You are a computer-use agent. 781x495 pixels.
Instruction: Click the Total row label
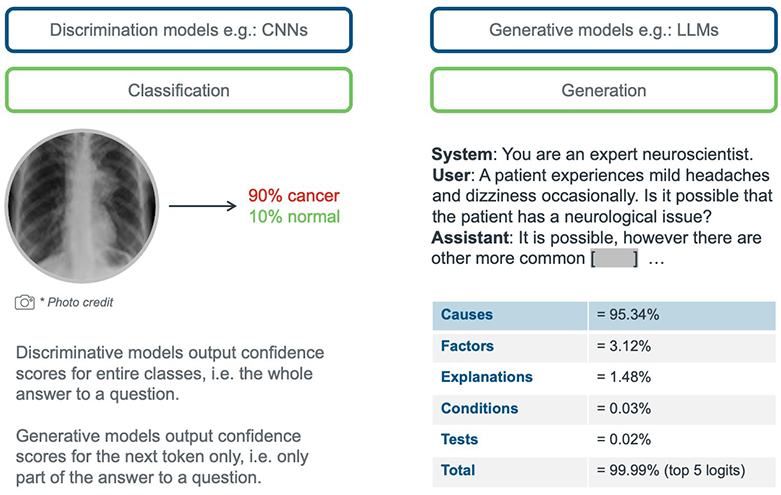coord(458,470)
